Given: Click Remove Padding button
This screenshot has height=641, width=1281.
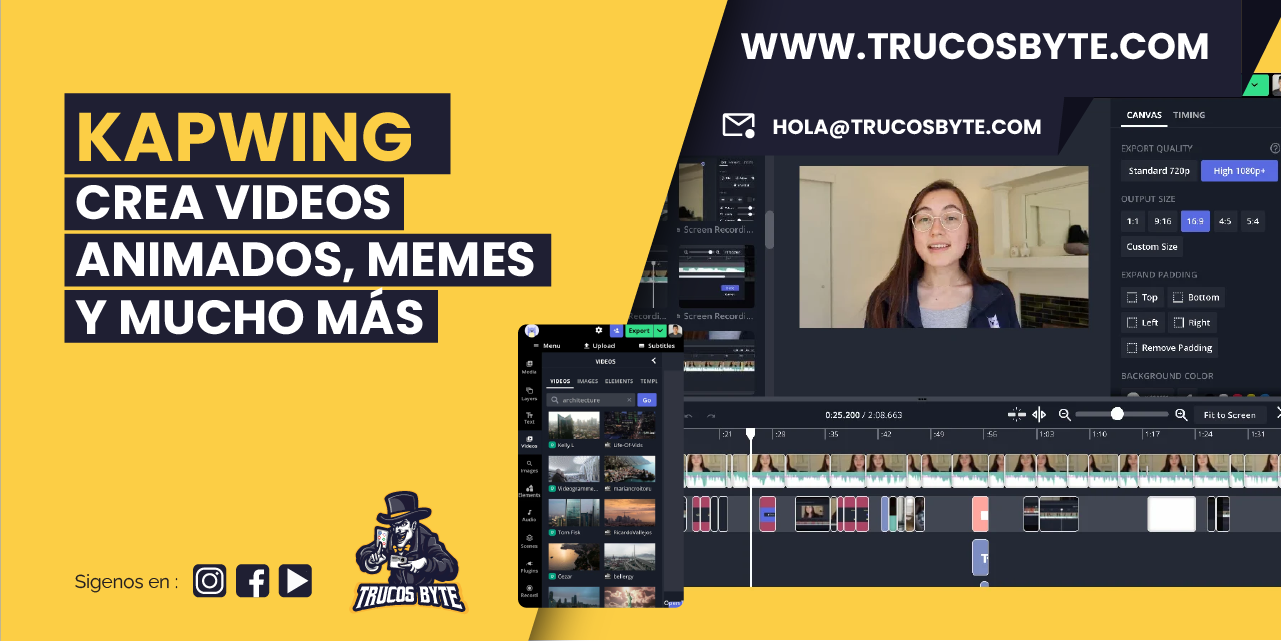Looking at the screenshot, I should click(1169, 348).
